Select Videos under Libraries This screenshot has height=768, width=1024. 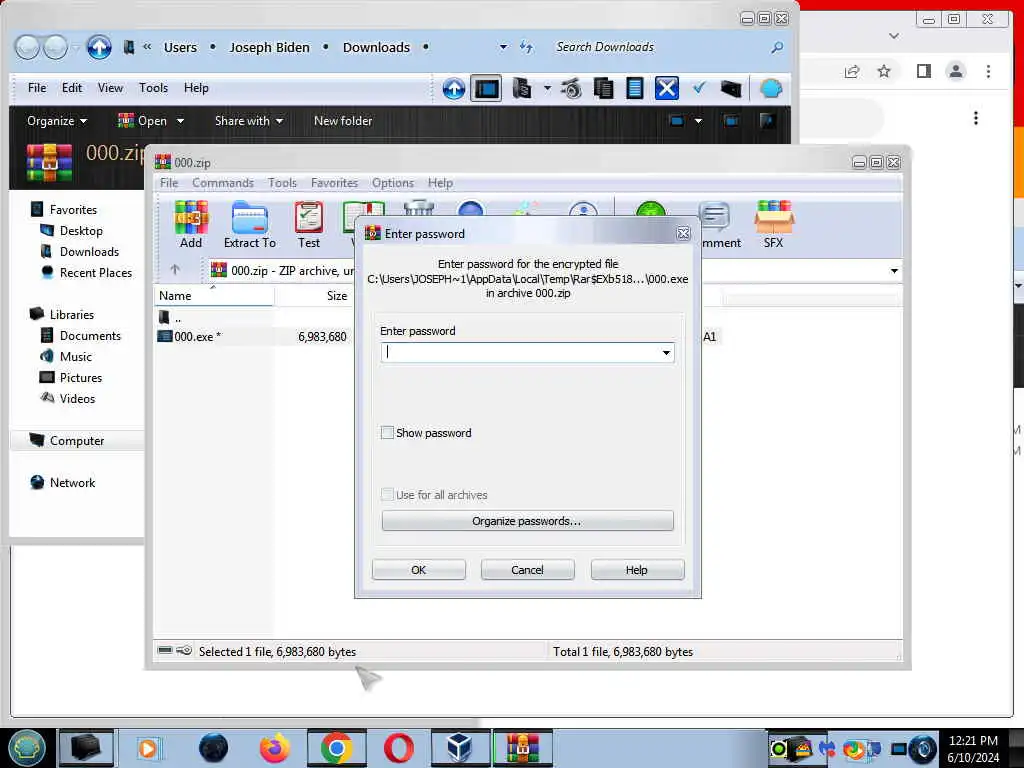click(77, 398)
